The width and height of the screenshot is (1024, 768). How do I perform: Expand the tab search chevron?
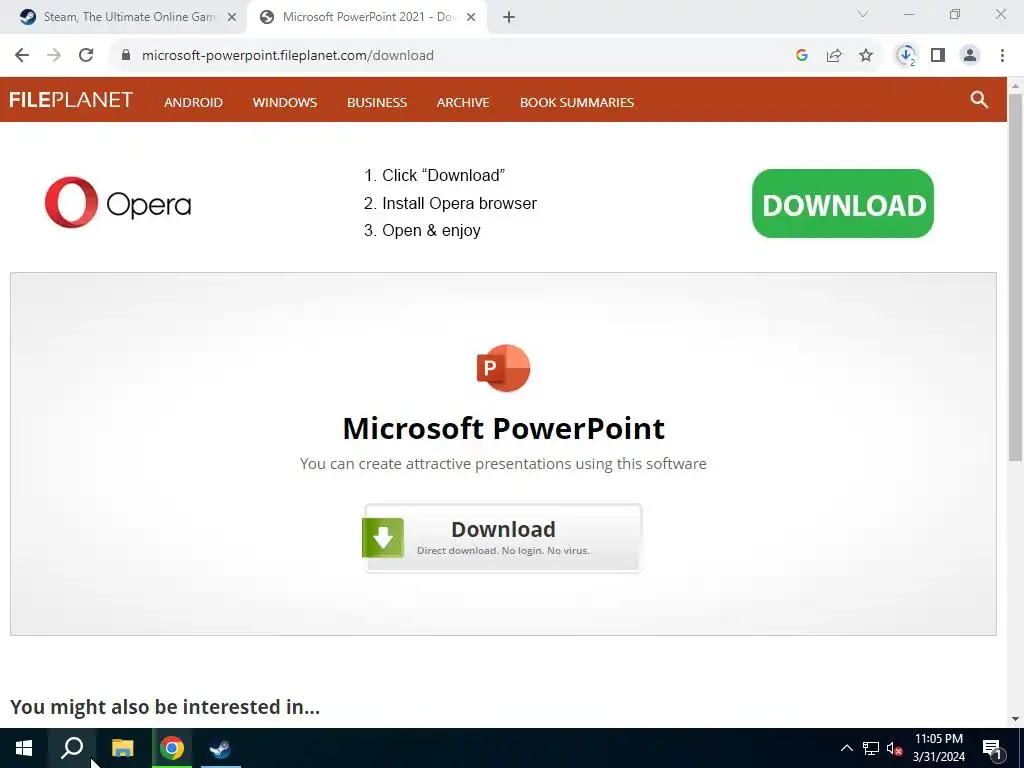[x=863, y=14]
